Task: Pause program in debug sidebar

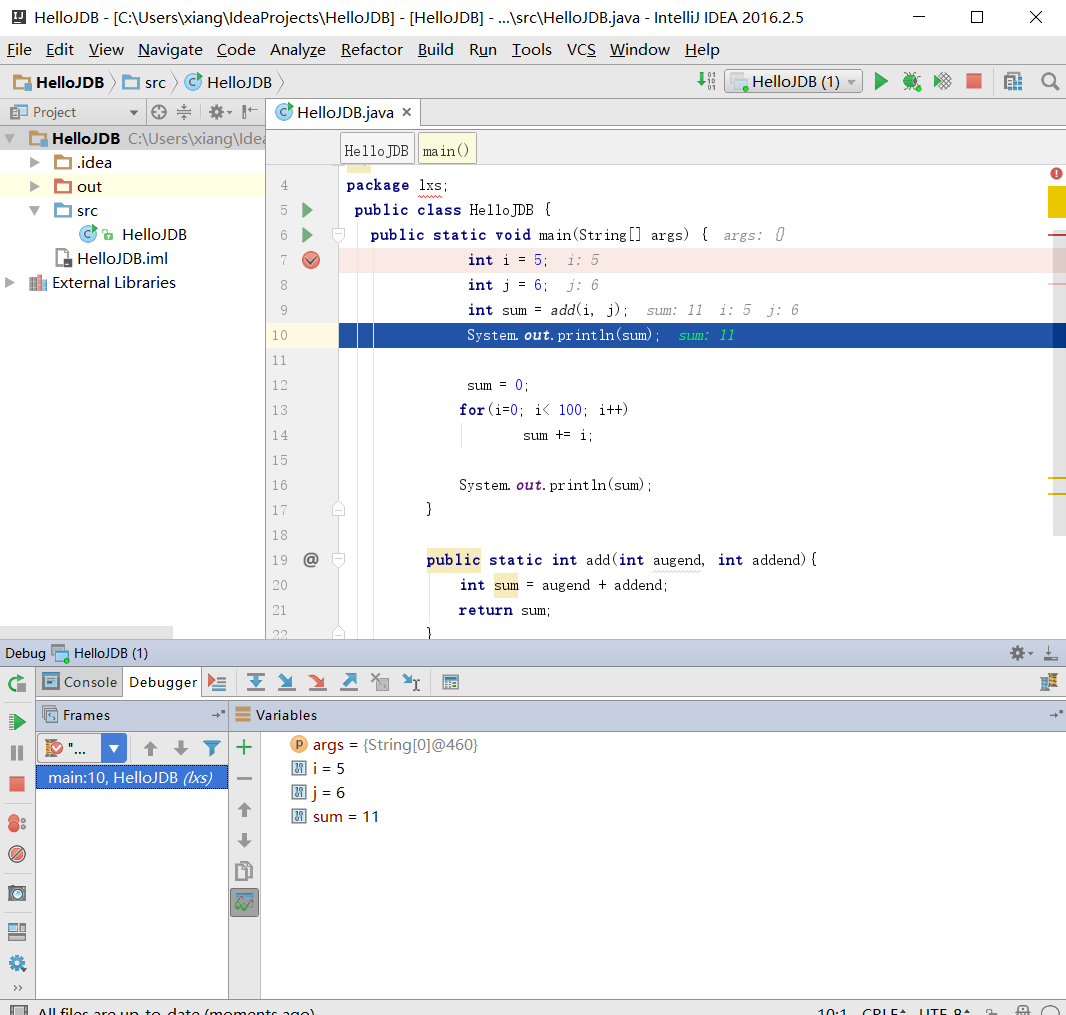Action: (x=17, y=753)
